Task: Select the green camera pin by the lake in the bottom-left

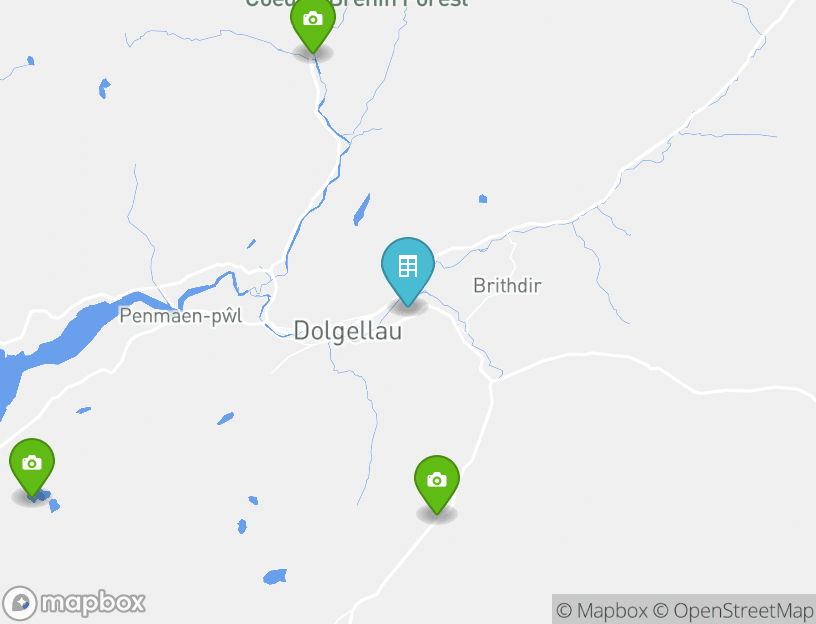Action: (x=32, y=467)
